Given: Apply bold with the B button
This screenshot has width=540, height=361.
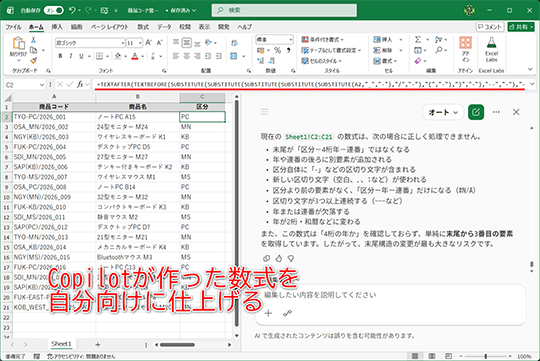Looking at the screenshot, I should [x=60, y=56].
